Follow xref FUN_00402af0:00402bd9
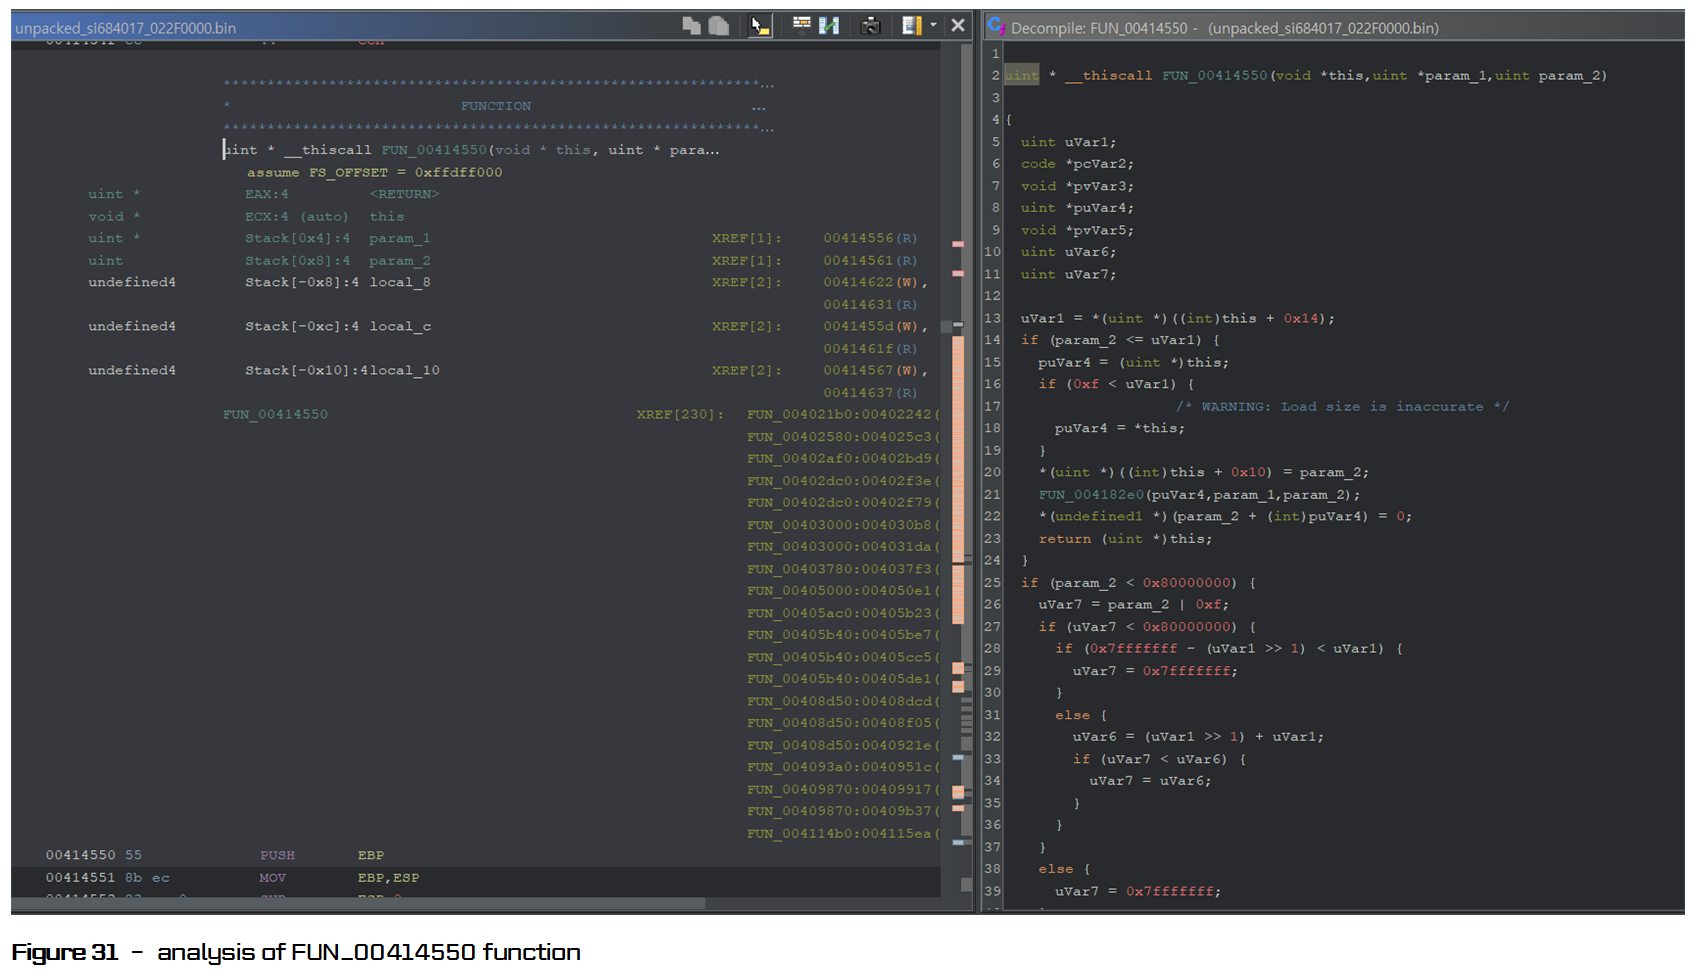Viewport: 1692px width, 971px height. 842,458
